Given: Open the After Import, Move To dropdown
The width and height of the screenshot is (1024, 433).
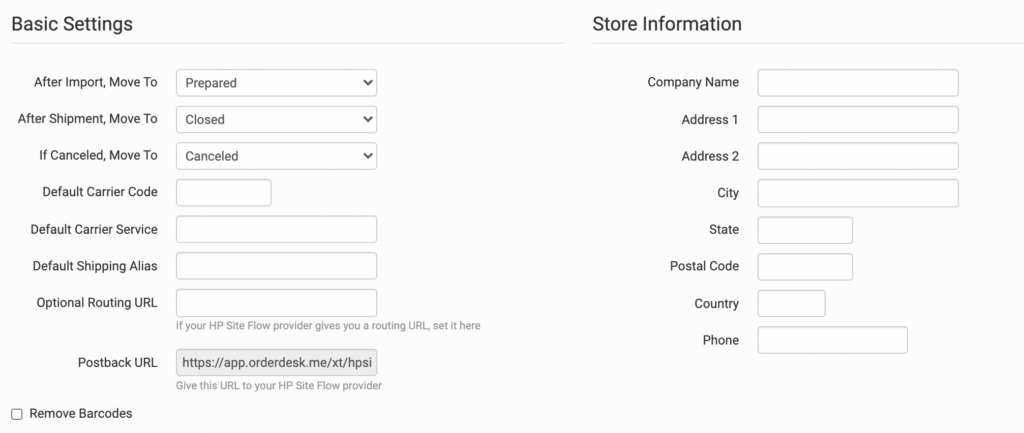Looking at the screenshot, I should 276,83.
